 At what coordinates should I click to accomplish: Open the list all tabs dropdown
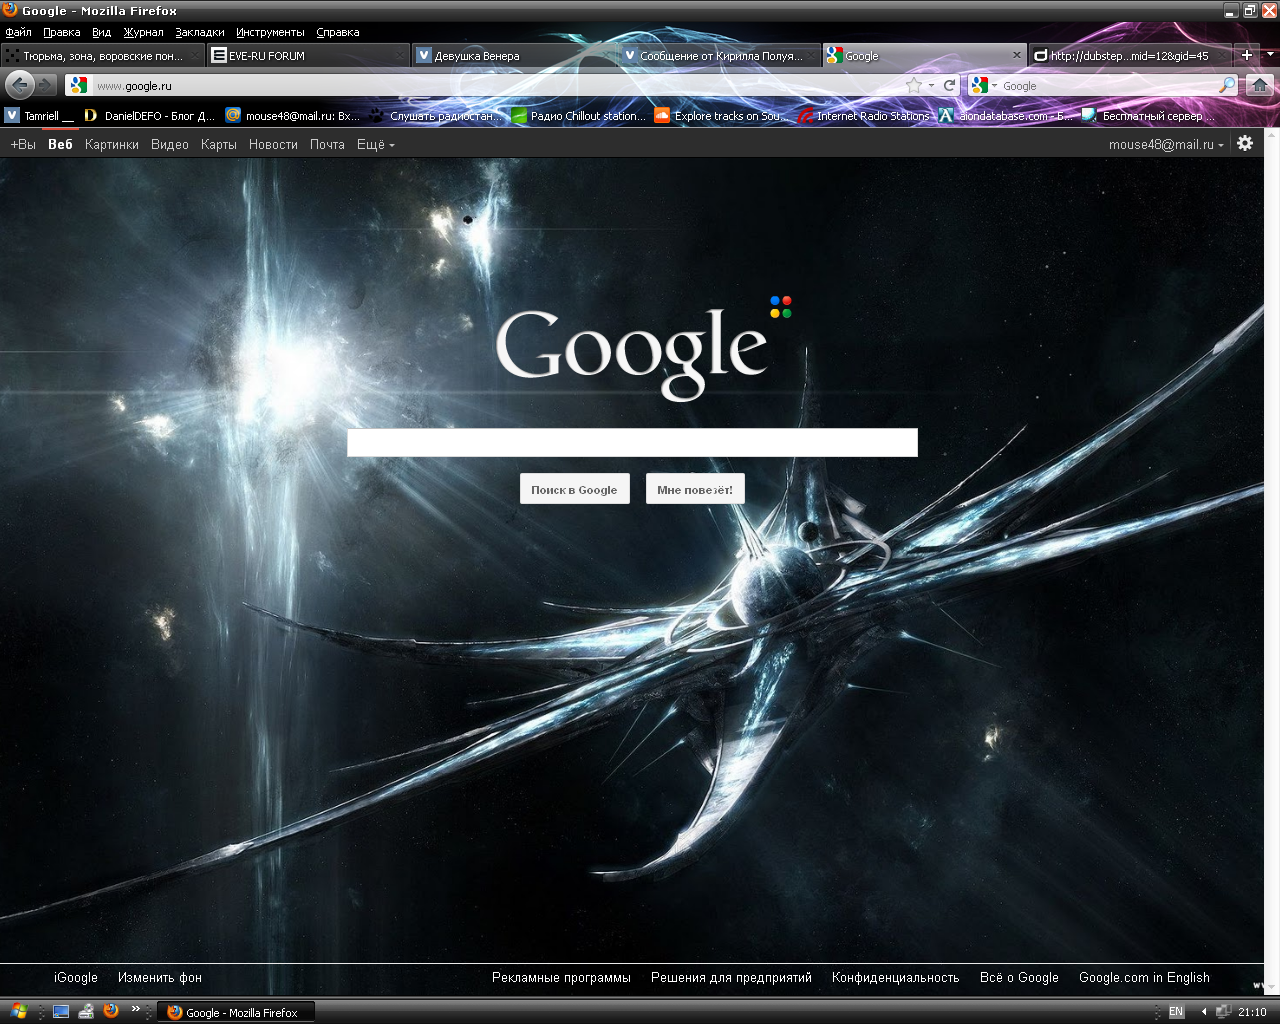coord(1270,55)
